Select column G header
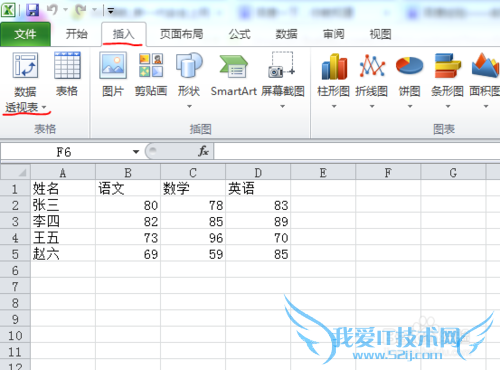 click(x=453, y=172)
